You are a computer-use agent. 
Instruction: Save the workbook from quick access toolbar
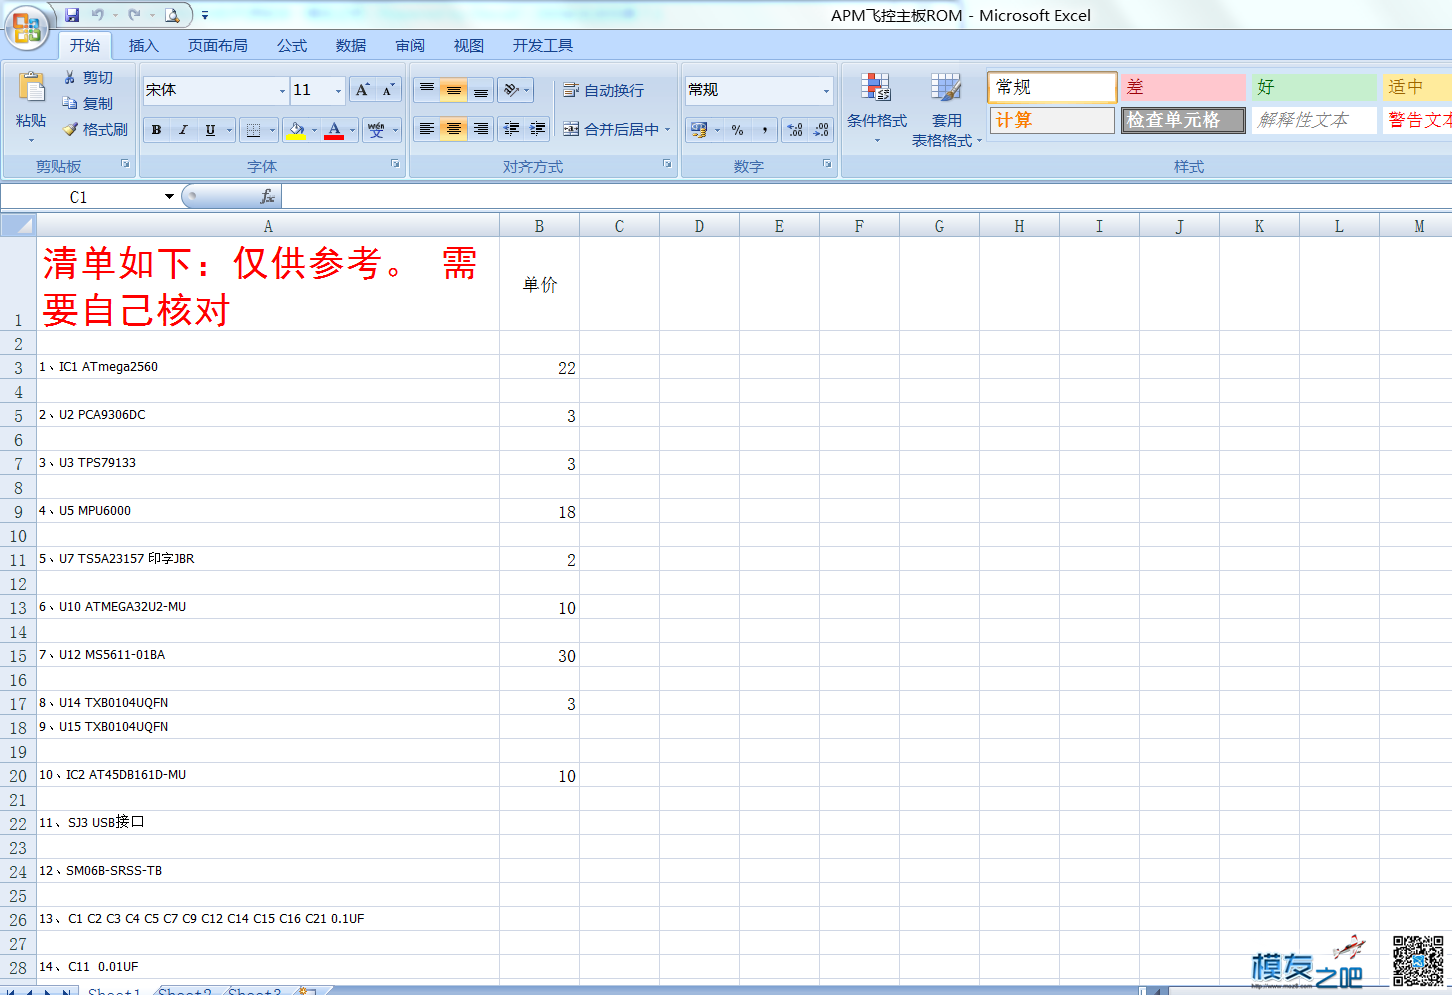72,15
